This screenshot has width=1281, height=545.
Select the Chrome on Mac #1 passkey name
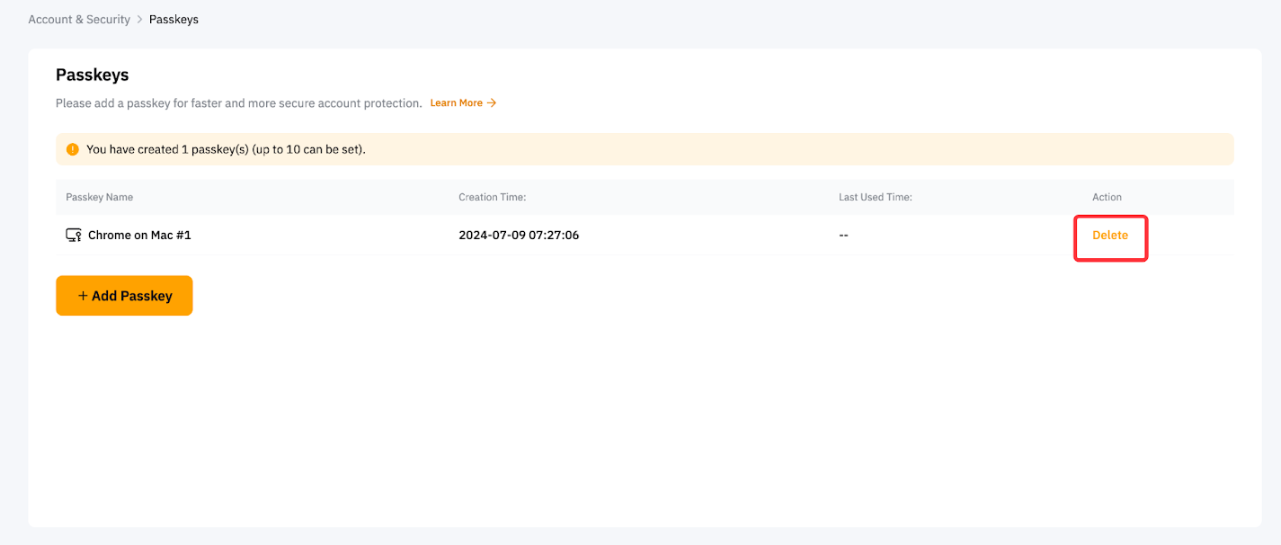point(139,235)
